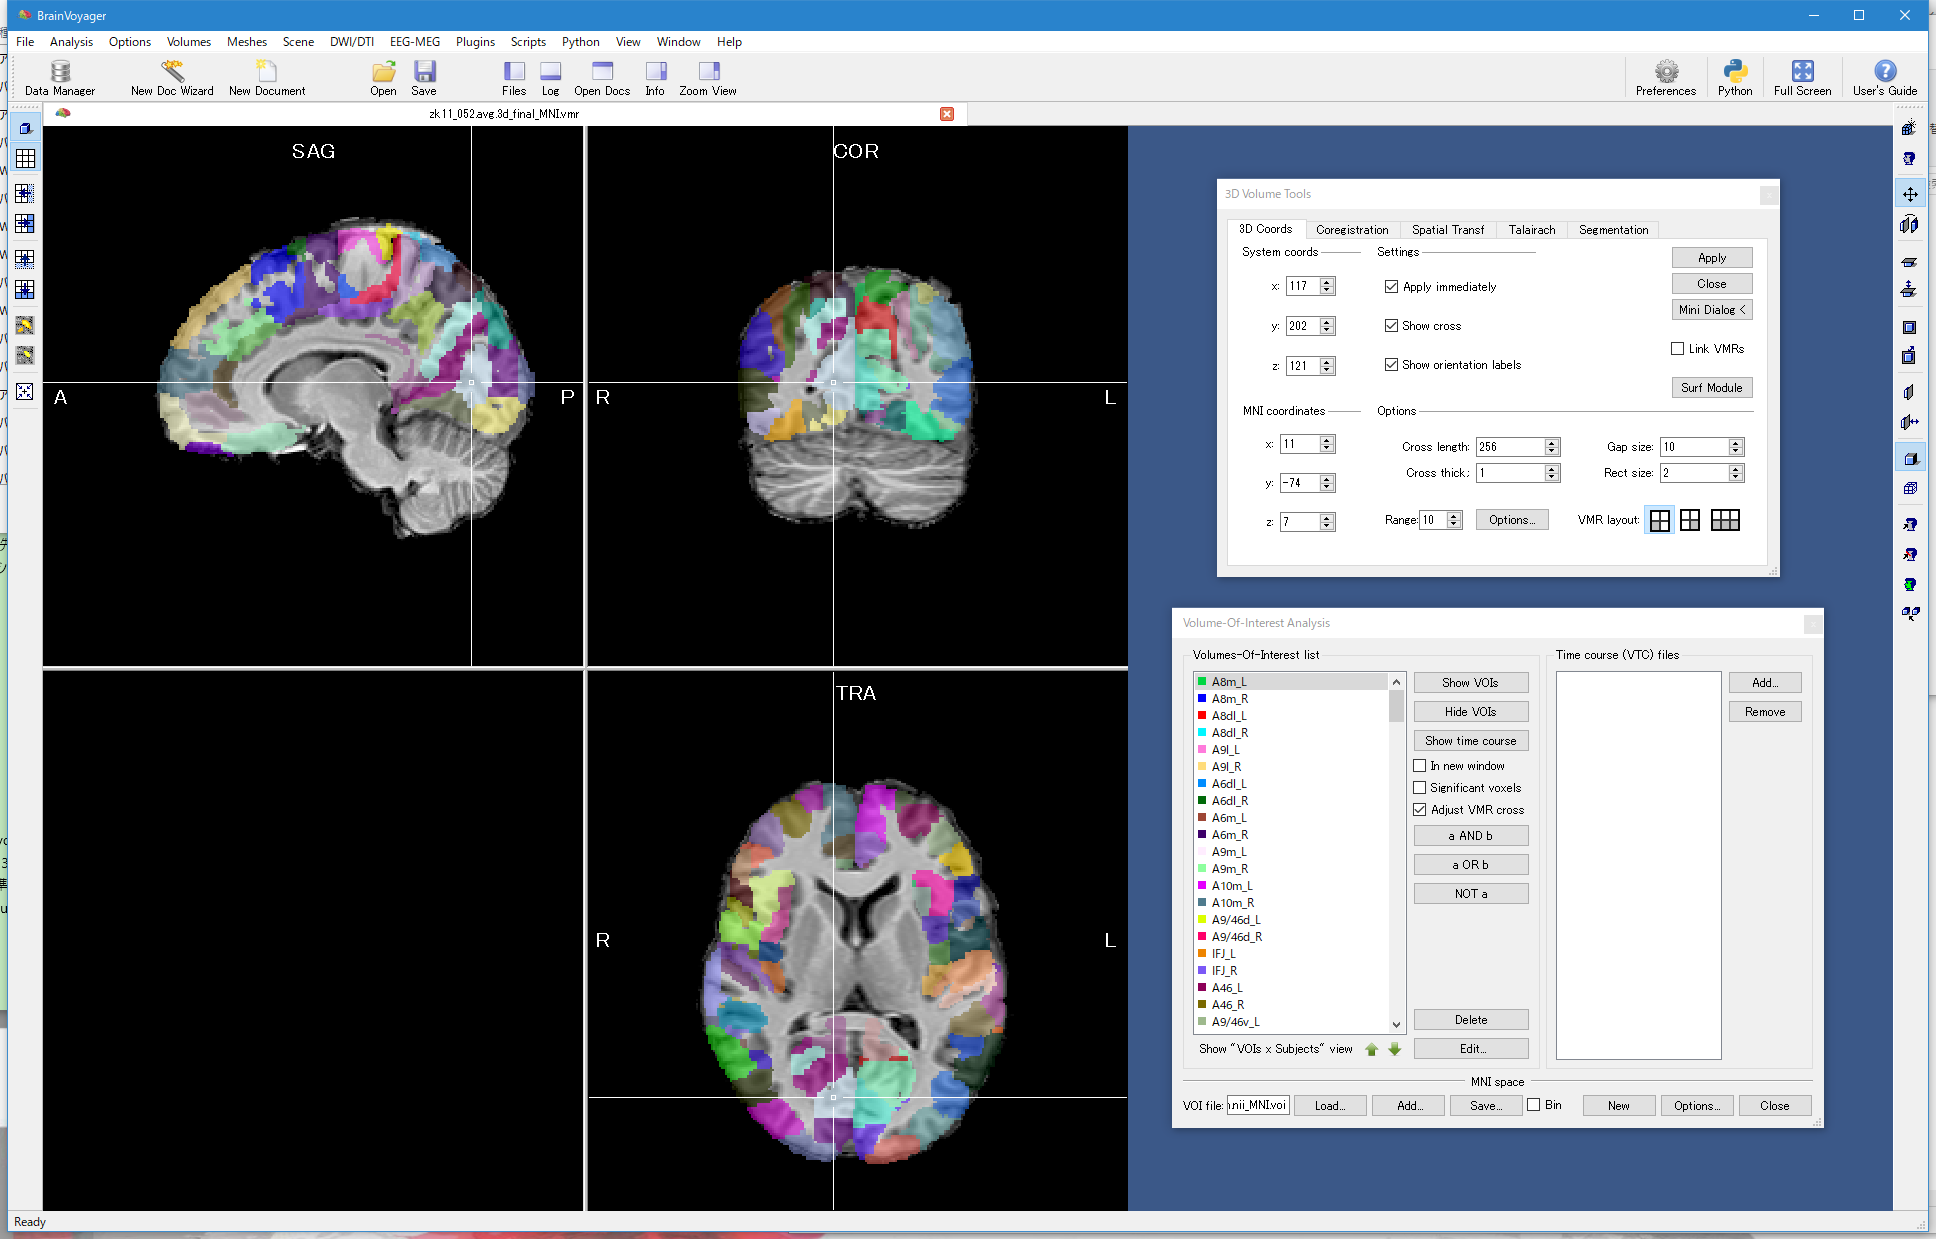Select the three-column VMR layout icon
This screenshot has height=1239, width=1936.
click(1725, 520)
